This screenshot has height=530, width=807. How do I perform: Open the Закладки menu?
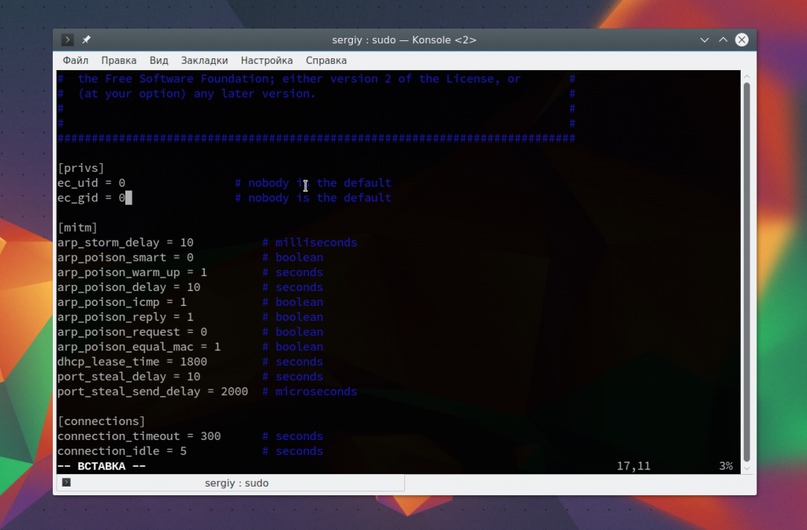[x=204, y=61]
